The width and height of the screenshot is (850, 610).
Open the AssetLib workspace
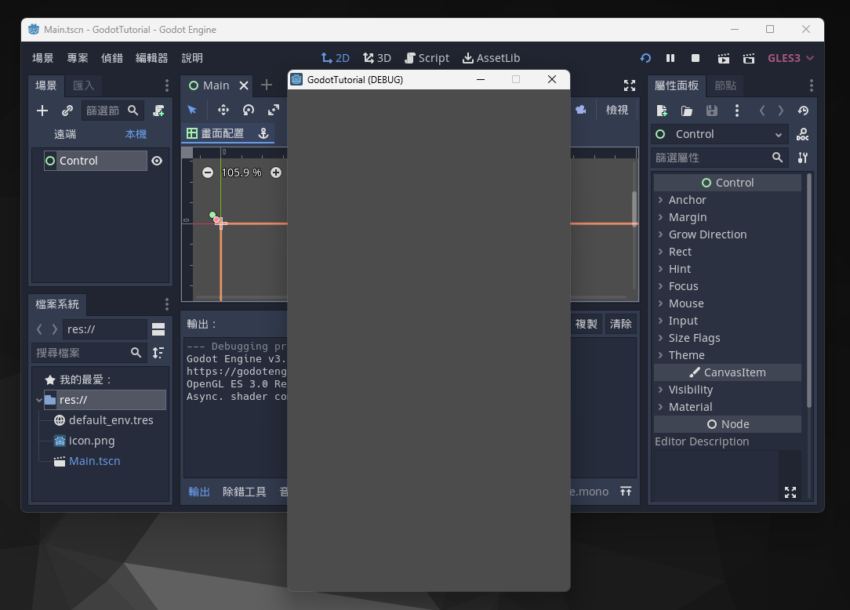(491, 58)
